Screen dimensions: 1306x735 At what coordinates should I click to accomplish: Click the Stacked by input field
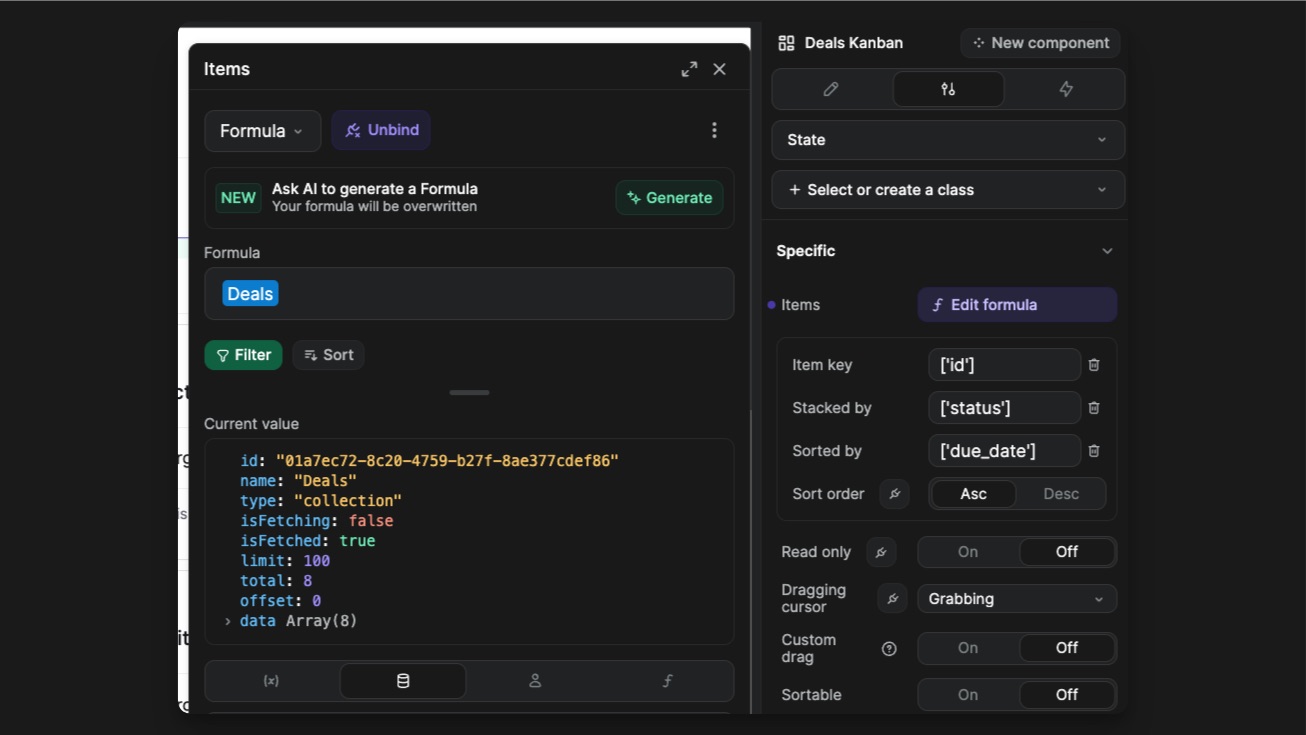pyautogui.click(x=1004, y=408)
